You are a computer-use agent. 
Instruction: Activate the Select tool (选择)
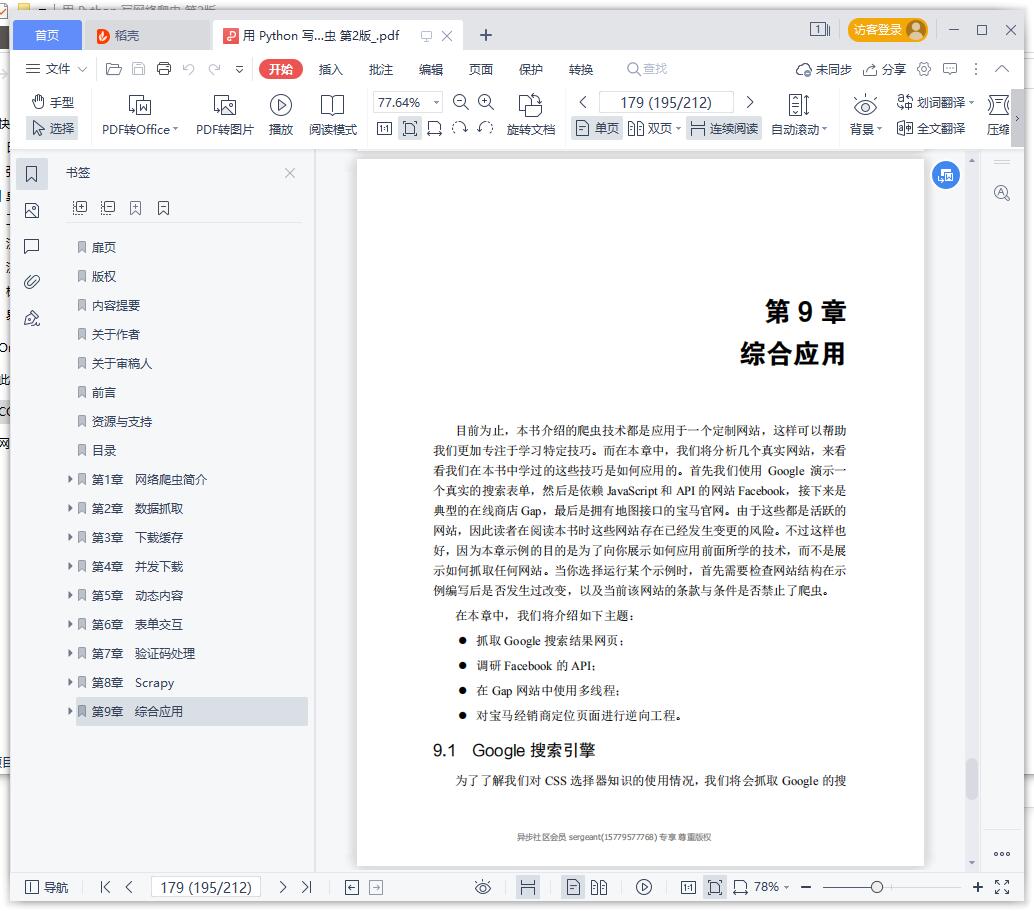[x=53, y=128]
